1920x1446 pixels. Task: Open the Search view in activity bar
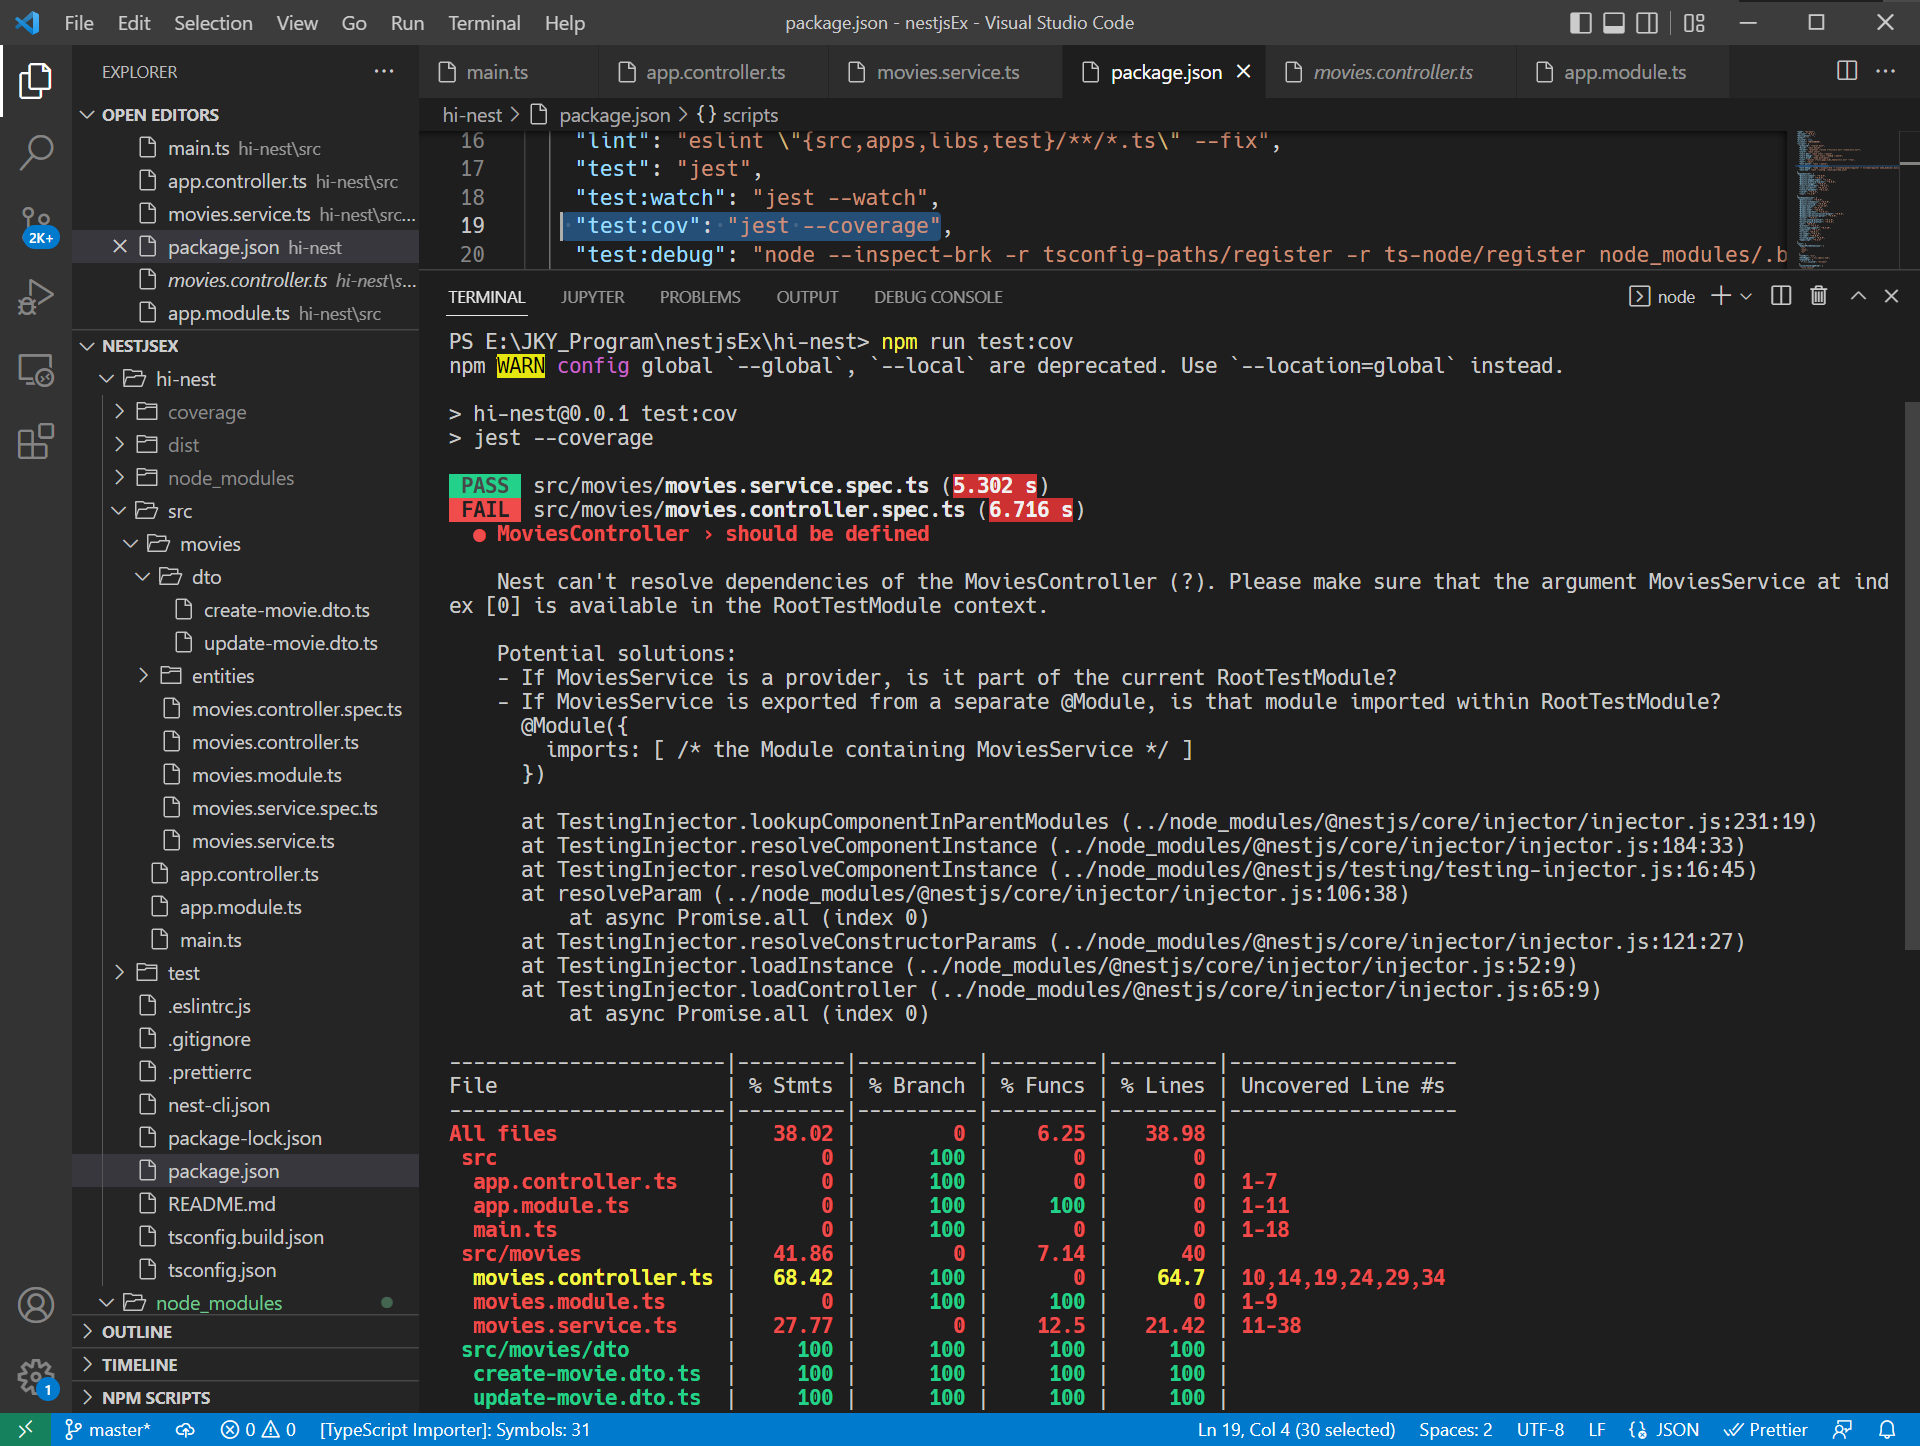pos(36,153)
